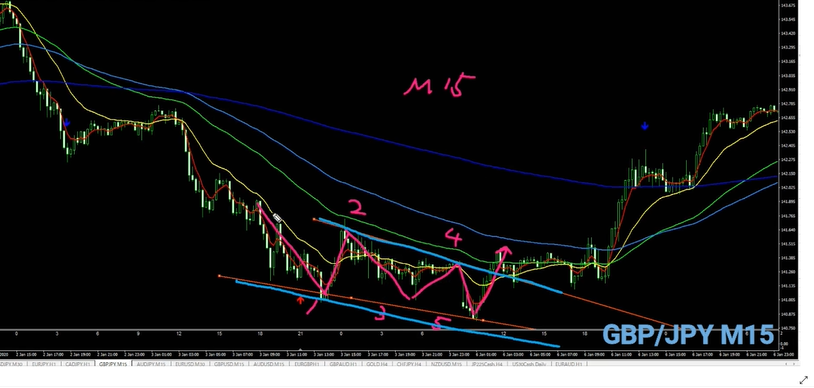Open the CADJPY H1 chart tab
Screen dimensions: 814x388
coord(78,365)
